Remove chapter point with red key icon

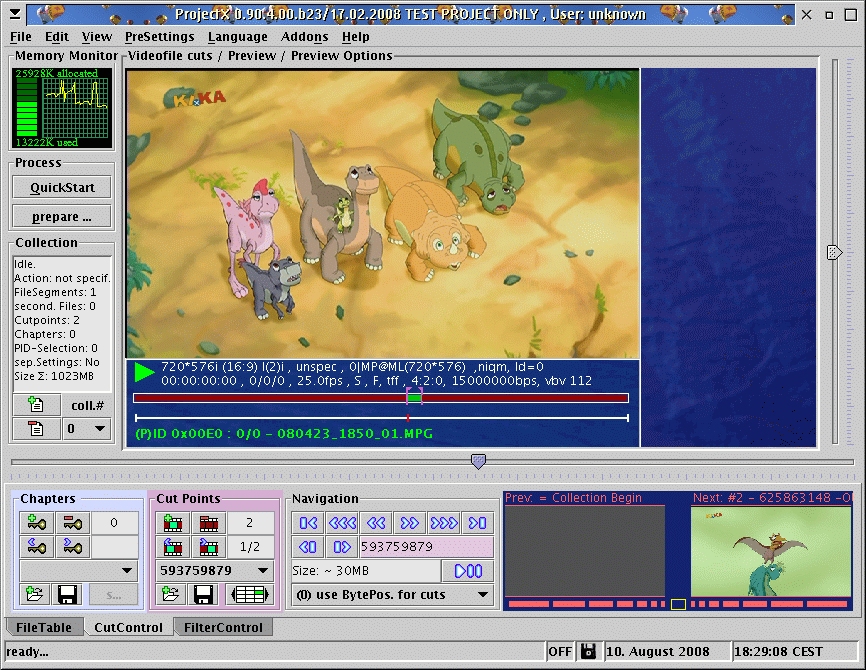coord(73,523)
